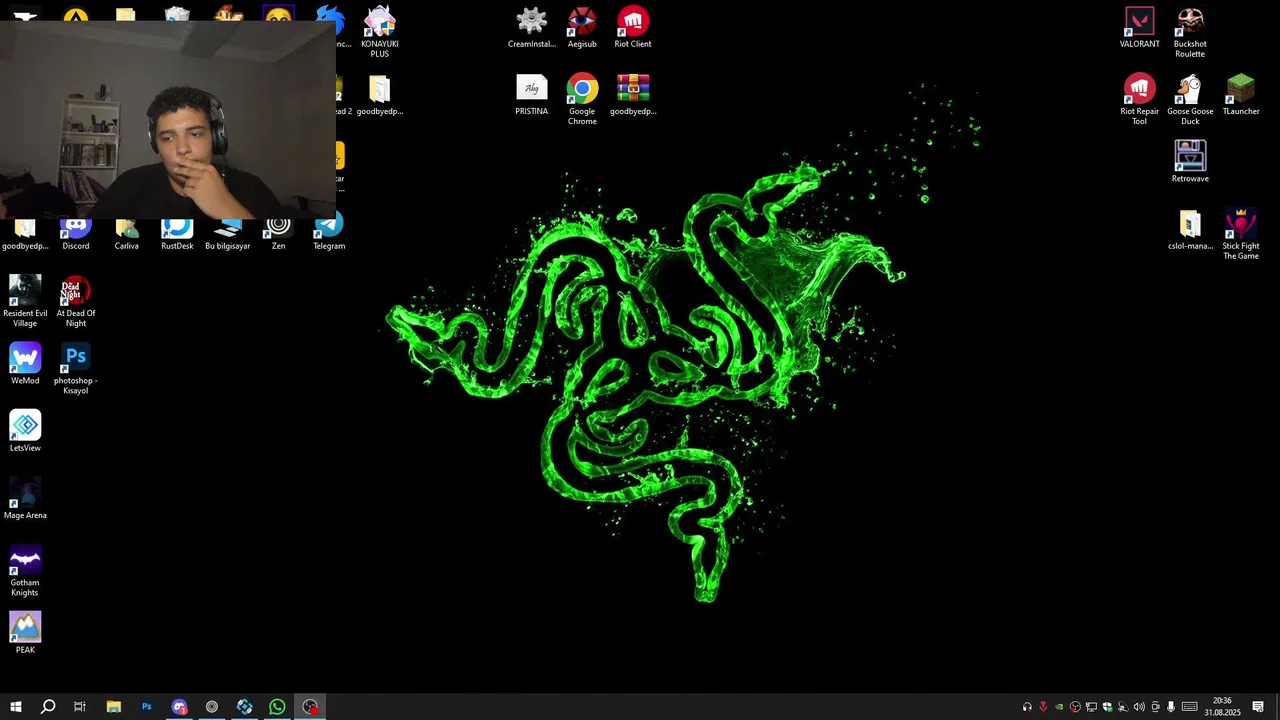Open the Carliva user folder

click(x=126, y=235)
